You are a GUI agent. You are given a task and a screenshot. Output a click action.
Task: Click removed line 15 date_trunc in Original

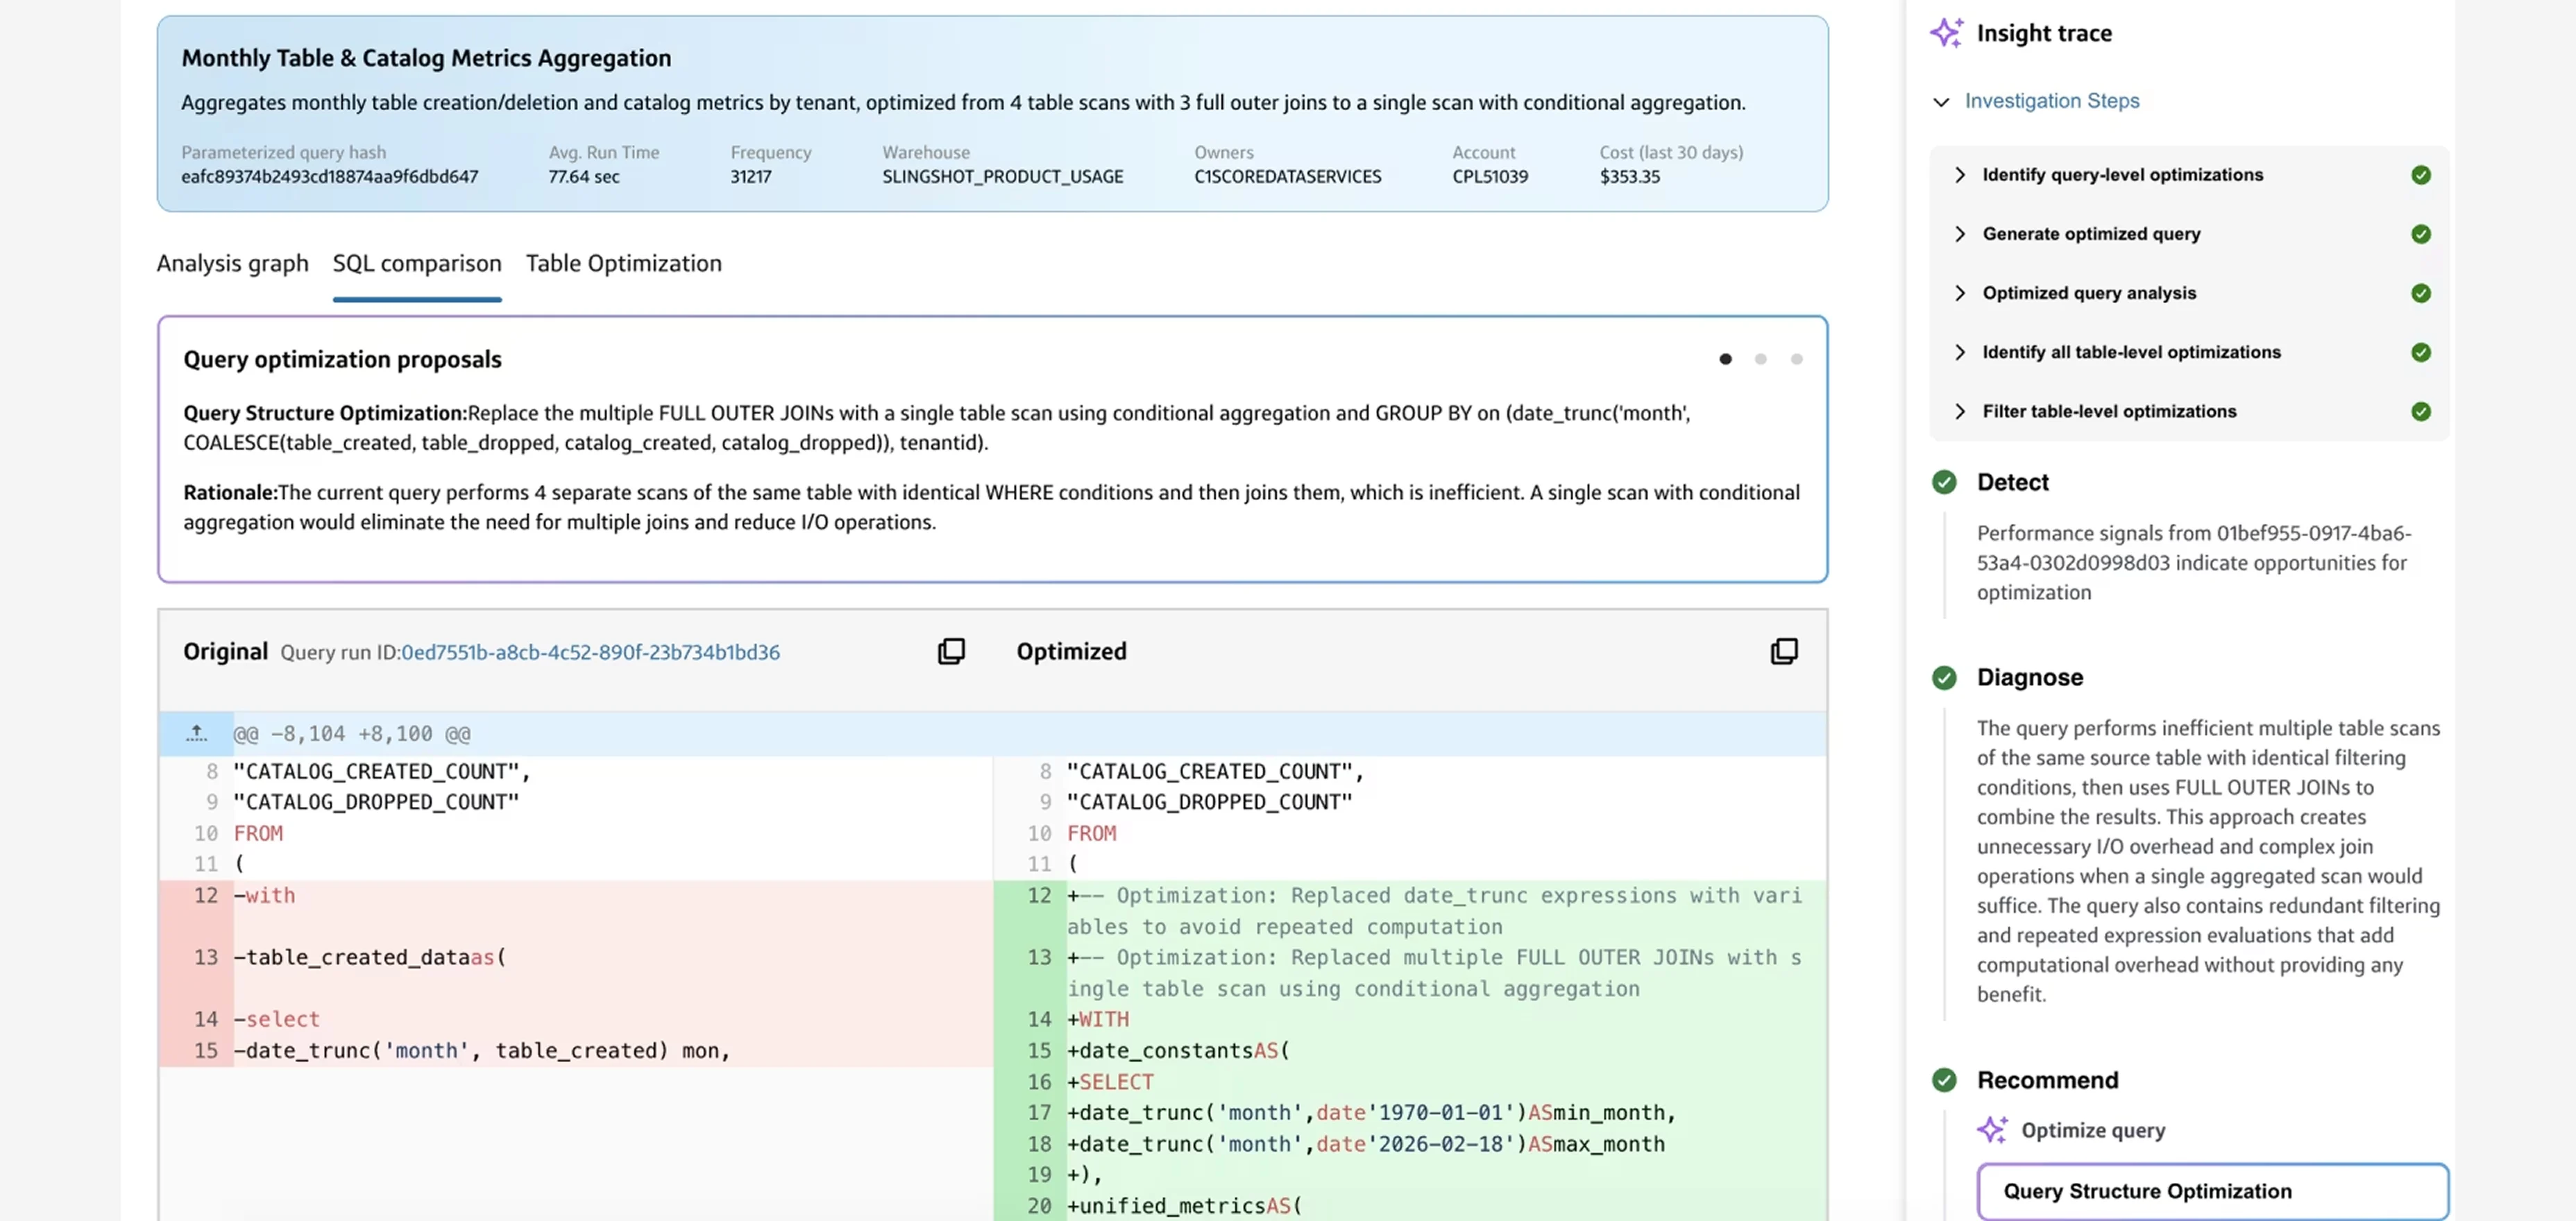coord(575,1050)
